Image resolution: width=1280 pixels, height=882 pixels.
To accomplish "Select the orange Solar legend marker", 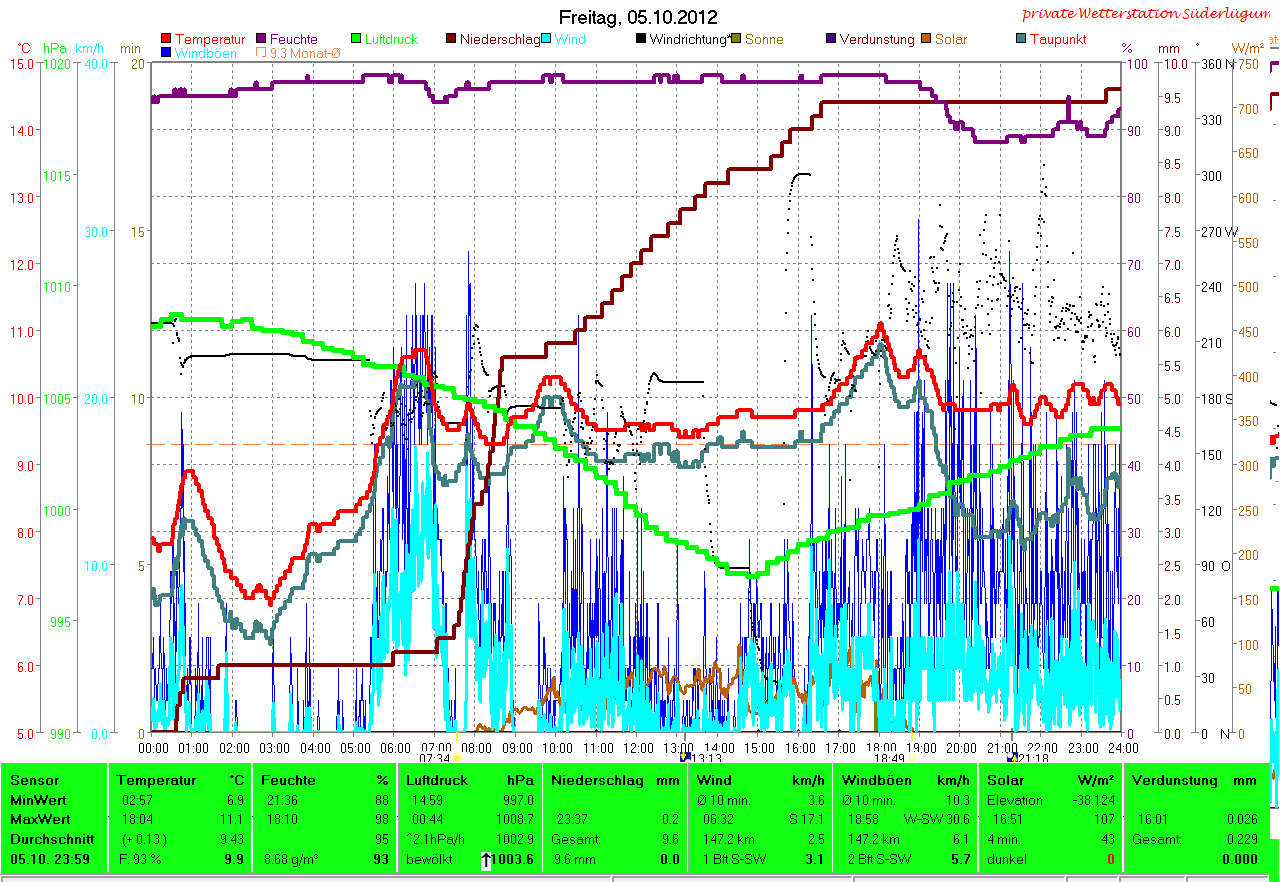I will 927,40.
